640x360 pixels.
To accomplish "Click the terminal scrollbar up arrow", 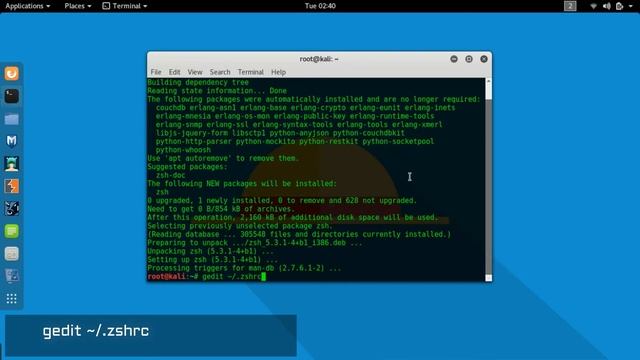I will (488, 82).
